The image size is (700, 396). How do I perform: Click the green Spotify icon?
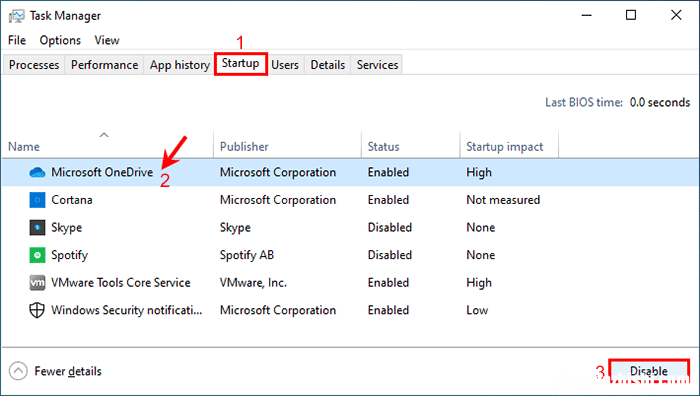(37, 255)
